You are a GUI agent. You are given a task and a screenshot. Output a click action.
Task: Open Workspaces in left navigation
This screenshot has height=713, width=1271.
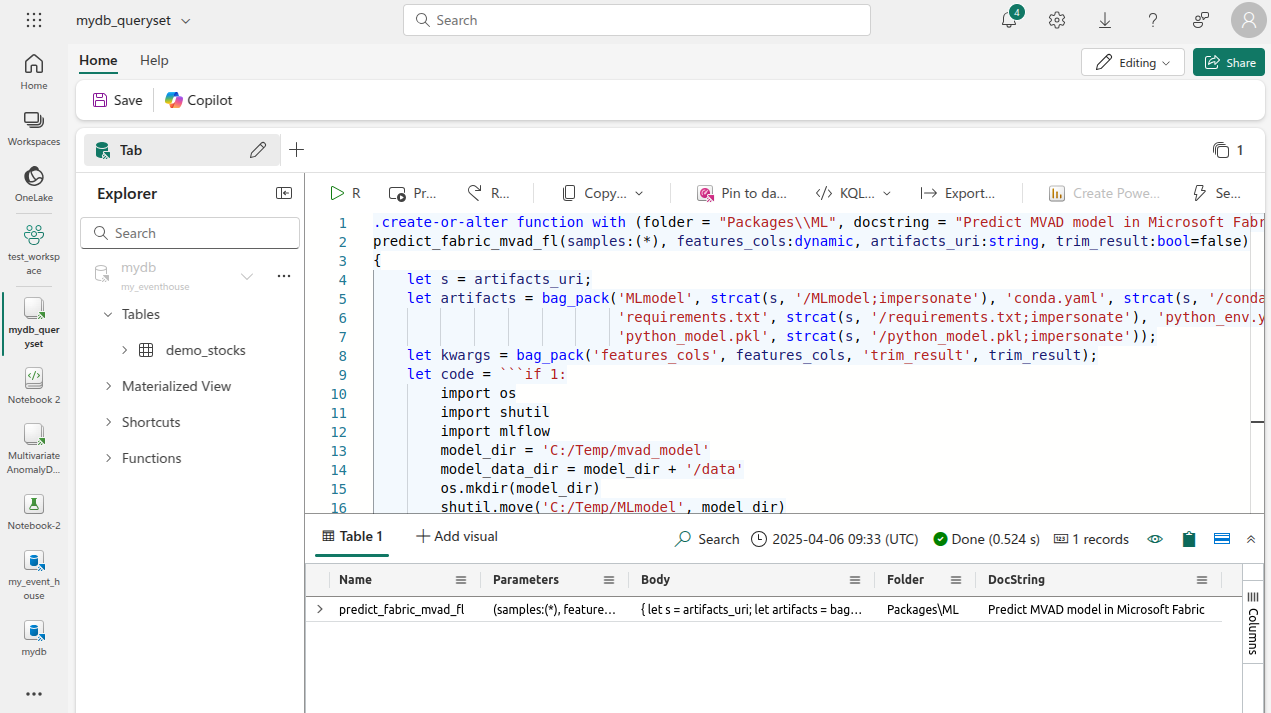click(34, 128)
